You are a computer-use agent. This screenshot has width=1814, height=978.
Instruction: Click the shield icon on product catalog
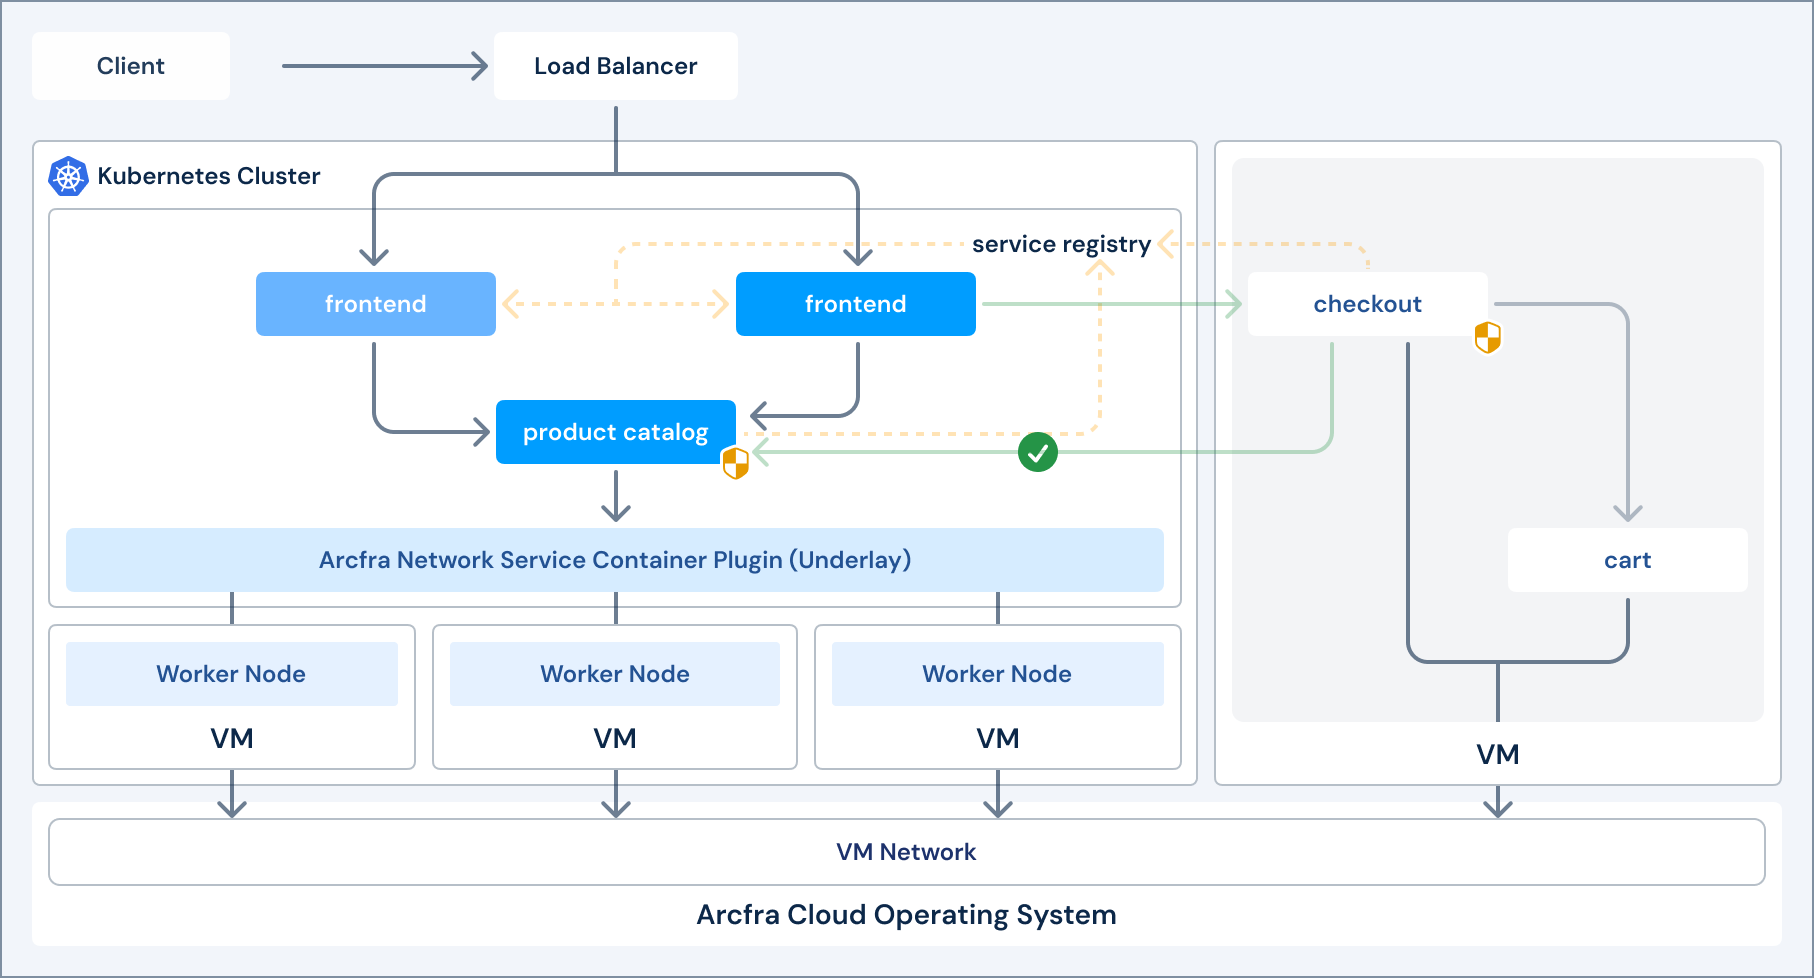[736, 463]
